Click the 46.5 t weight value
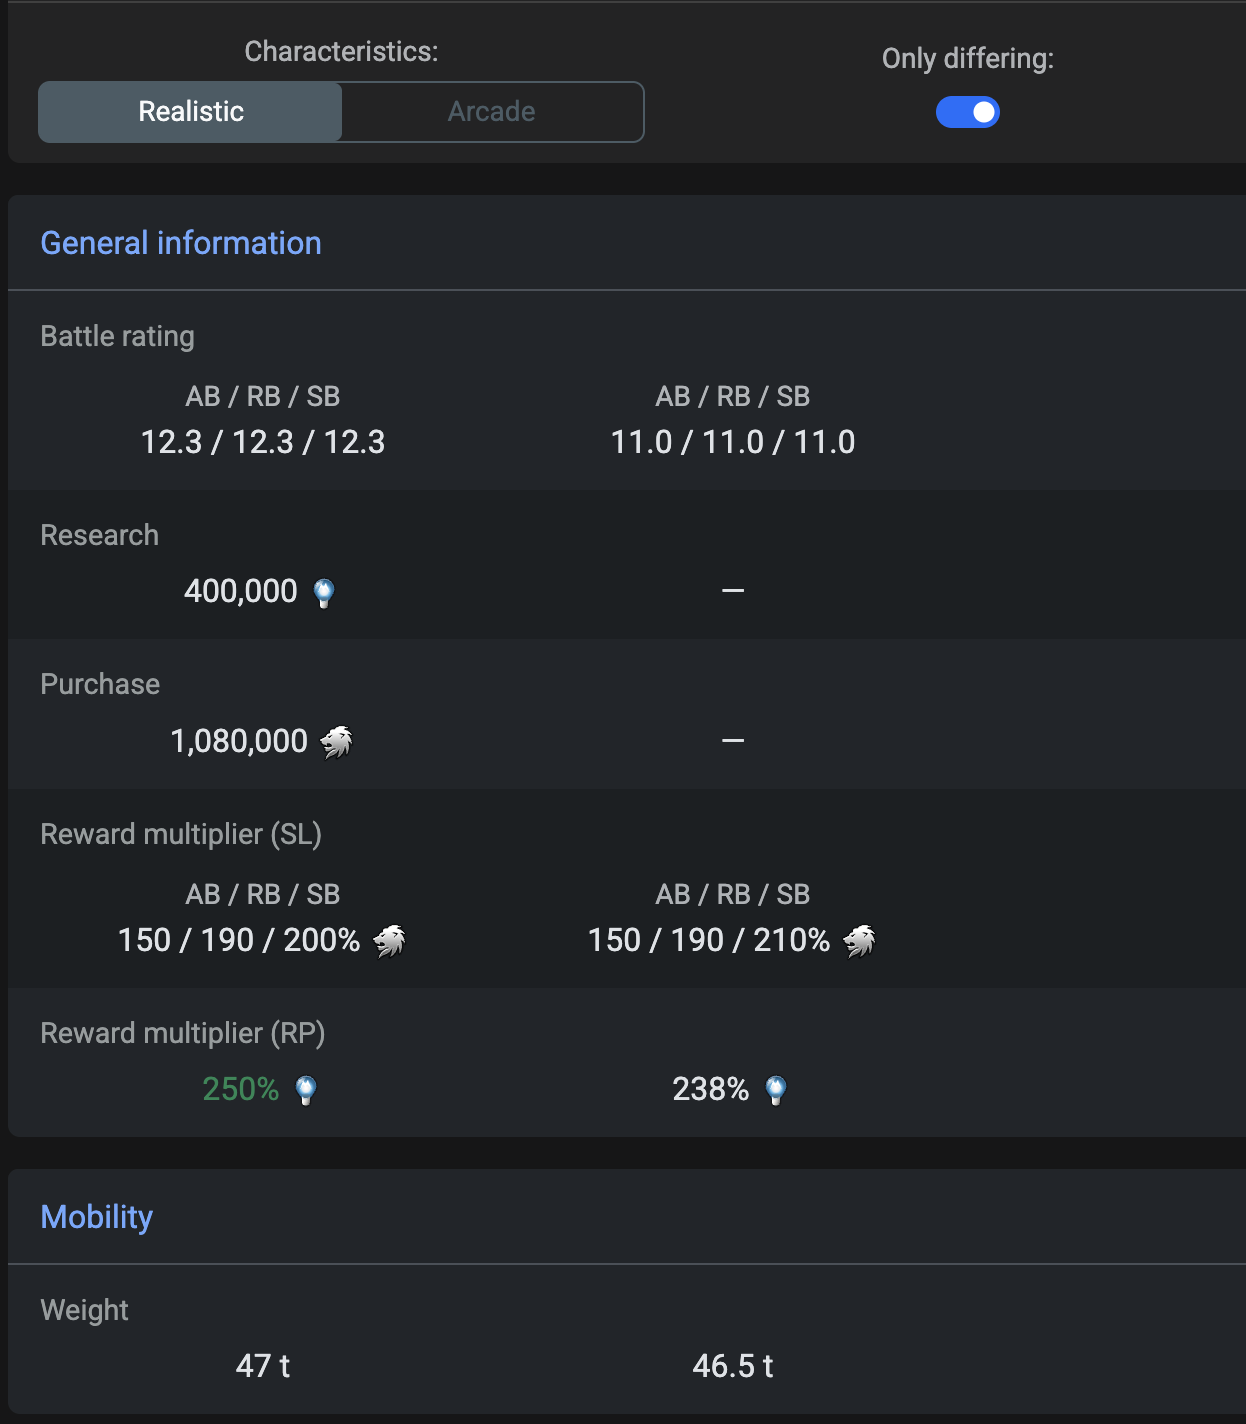Image resolution: width=1246 pixels, height=1424 pixels. pos(733,1366)
